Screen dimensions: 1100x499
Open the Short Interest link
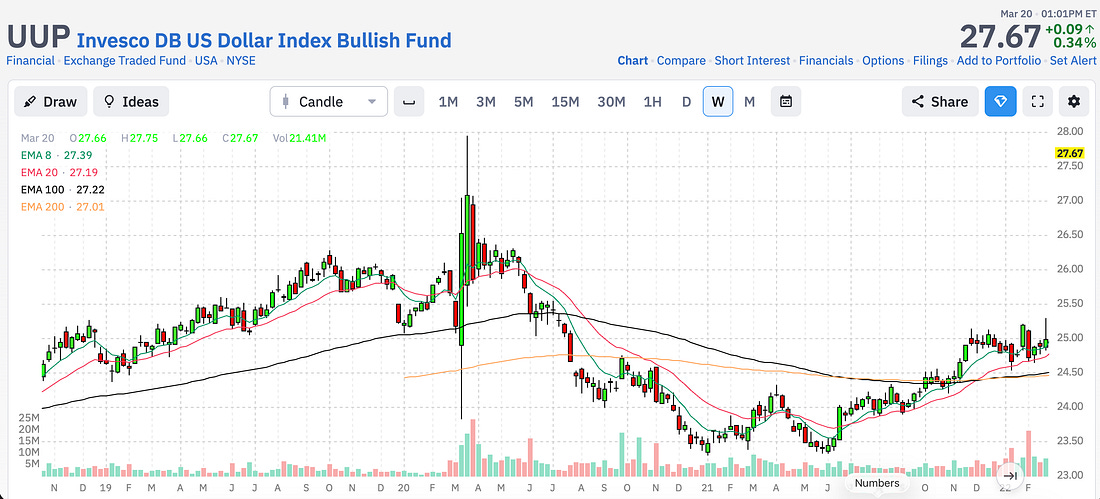tap(752, 61)
